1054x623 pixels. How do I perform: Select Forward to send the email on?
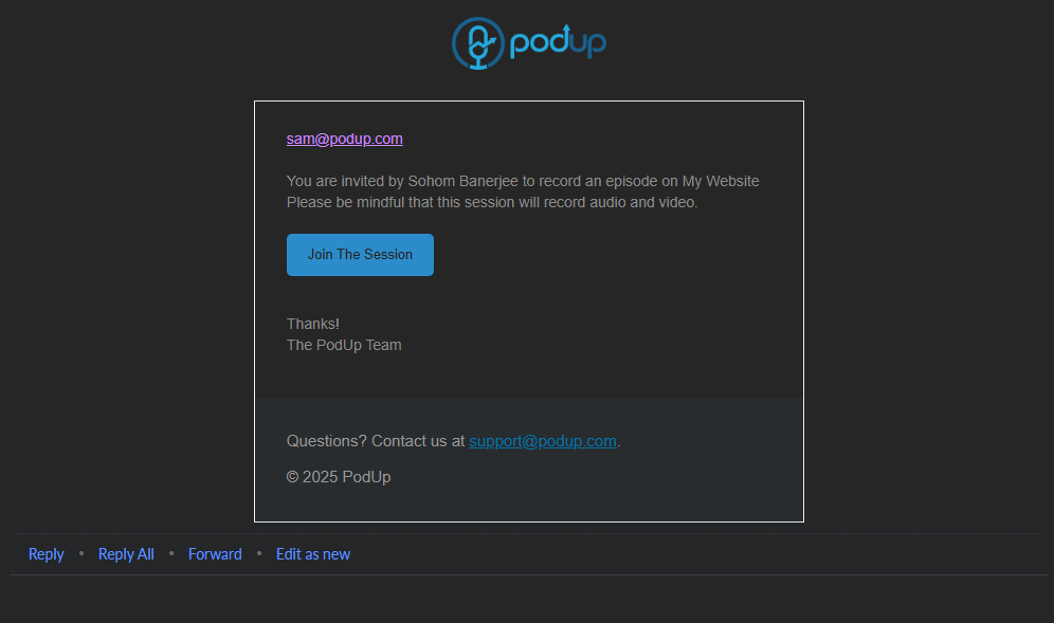pyautogui.click(x=215, y=554)
